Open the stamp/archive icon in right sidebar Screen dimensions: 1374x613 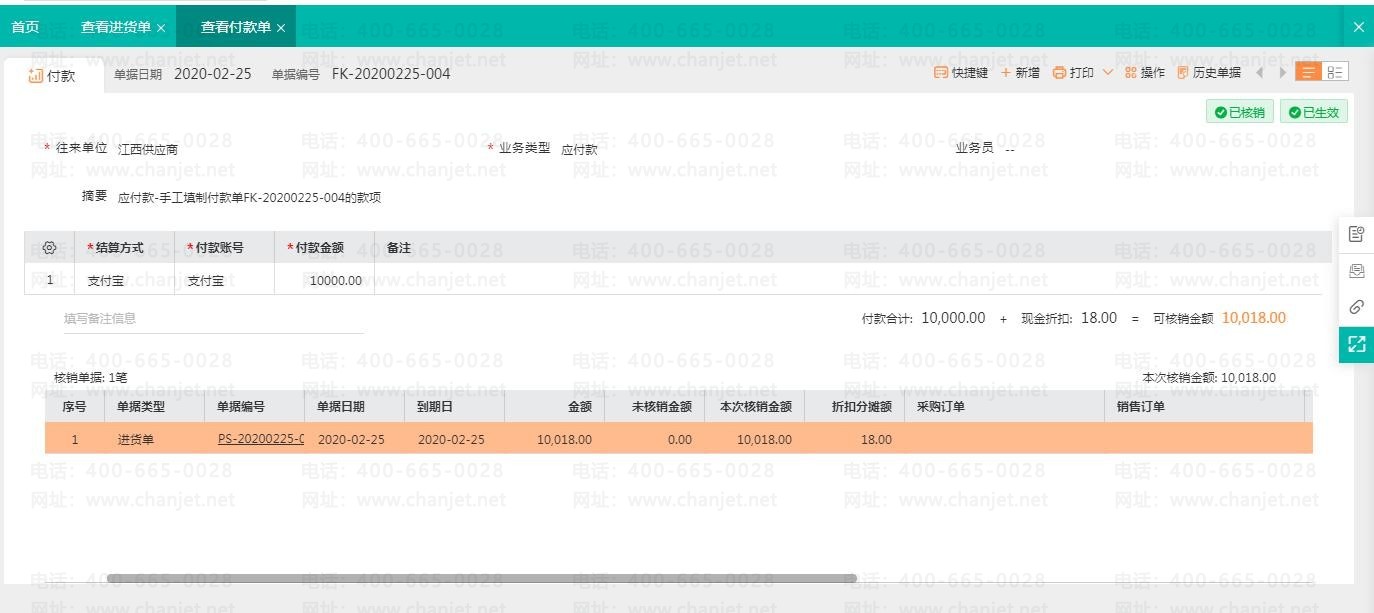(x=1356, y=271)
